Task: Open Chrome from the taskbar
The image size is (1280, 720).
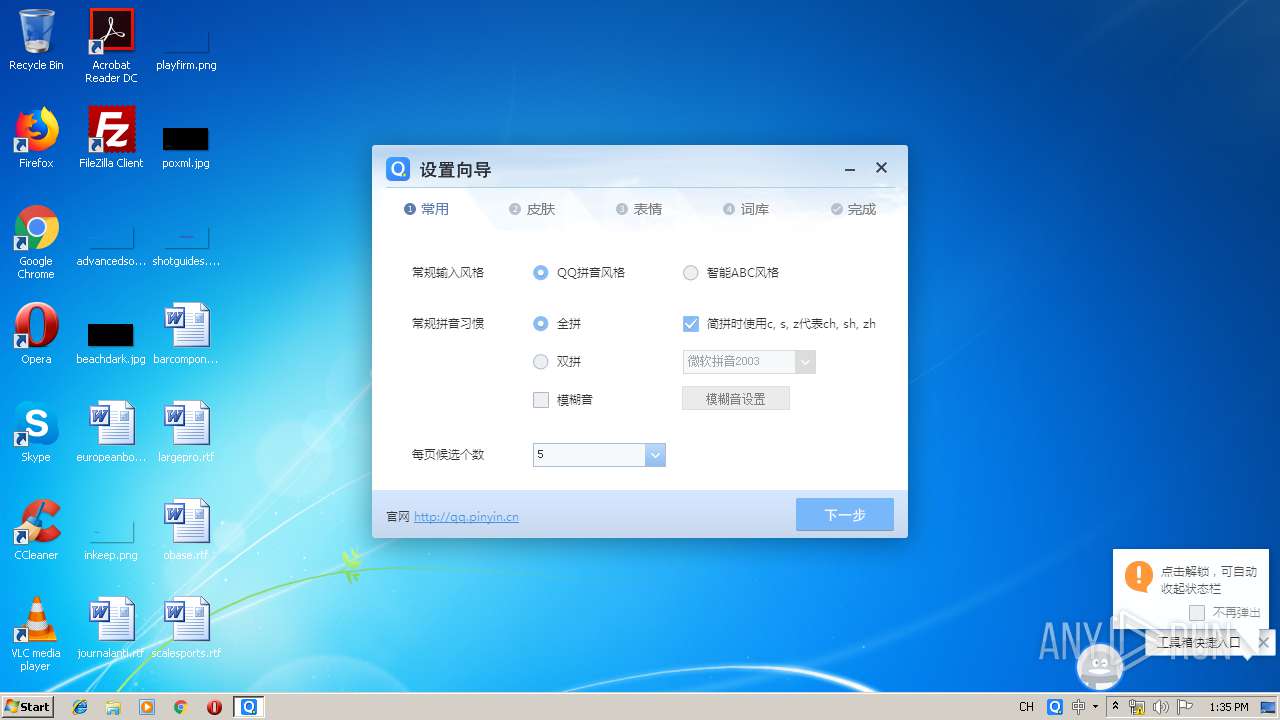Action: point(181,706)
